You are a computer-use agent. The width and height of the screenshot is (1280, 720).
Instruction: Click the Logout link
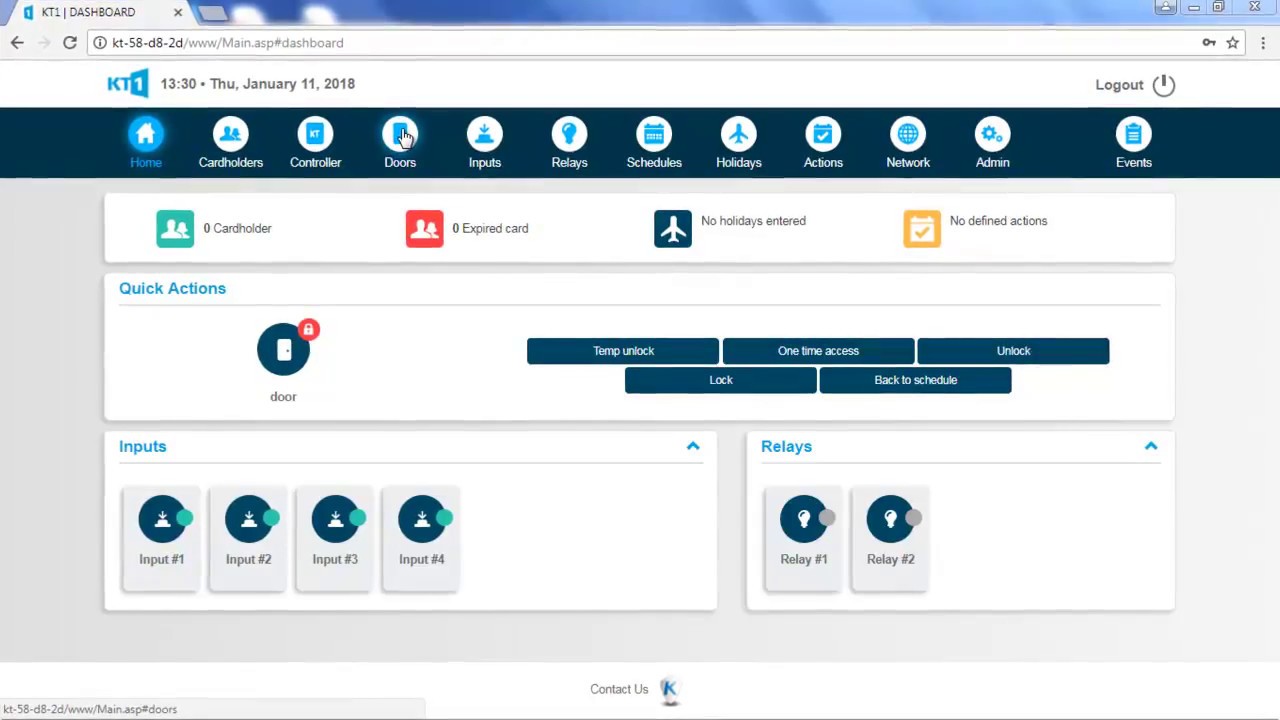click(x=1119, y=85)
